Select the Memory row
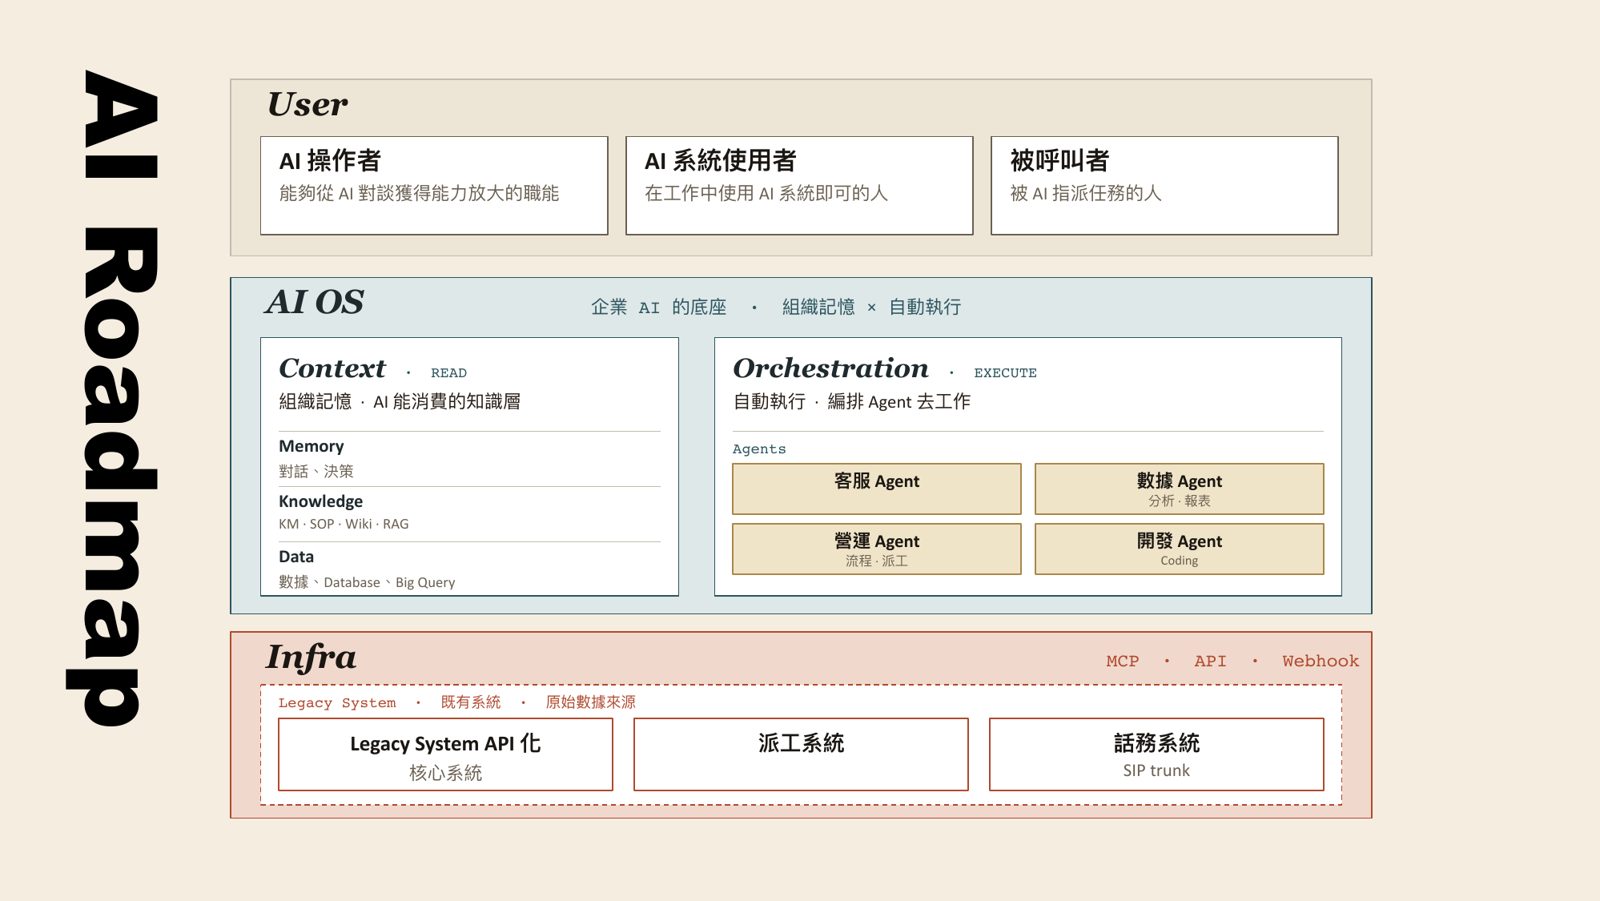The height and width of the screenshot is (901, 1600). point(469,458)
